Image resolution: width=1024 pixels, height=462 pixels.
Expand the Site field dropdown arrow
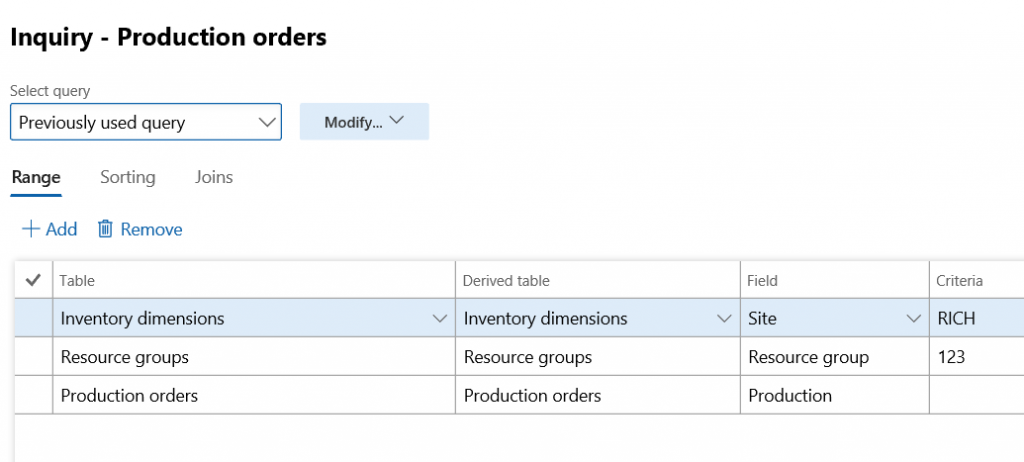(x=913, y=319)
